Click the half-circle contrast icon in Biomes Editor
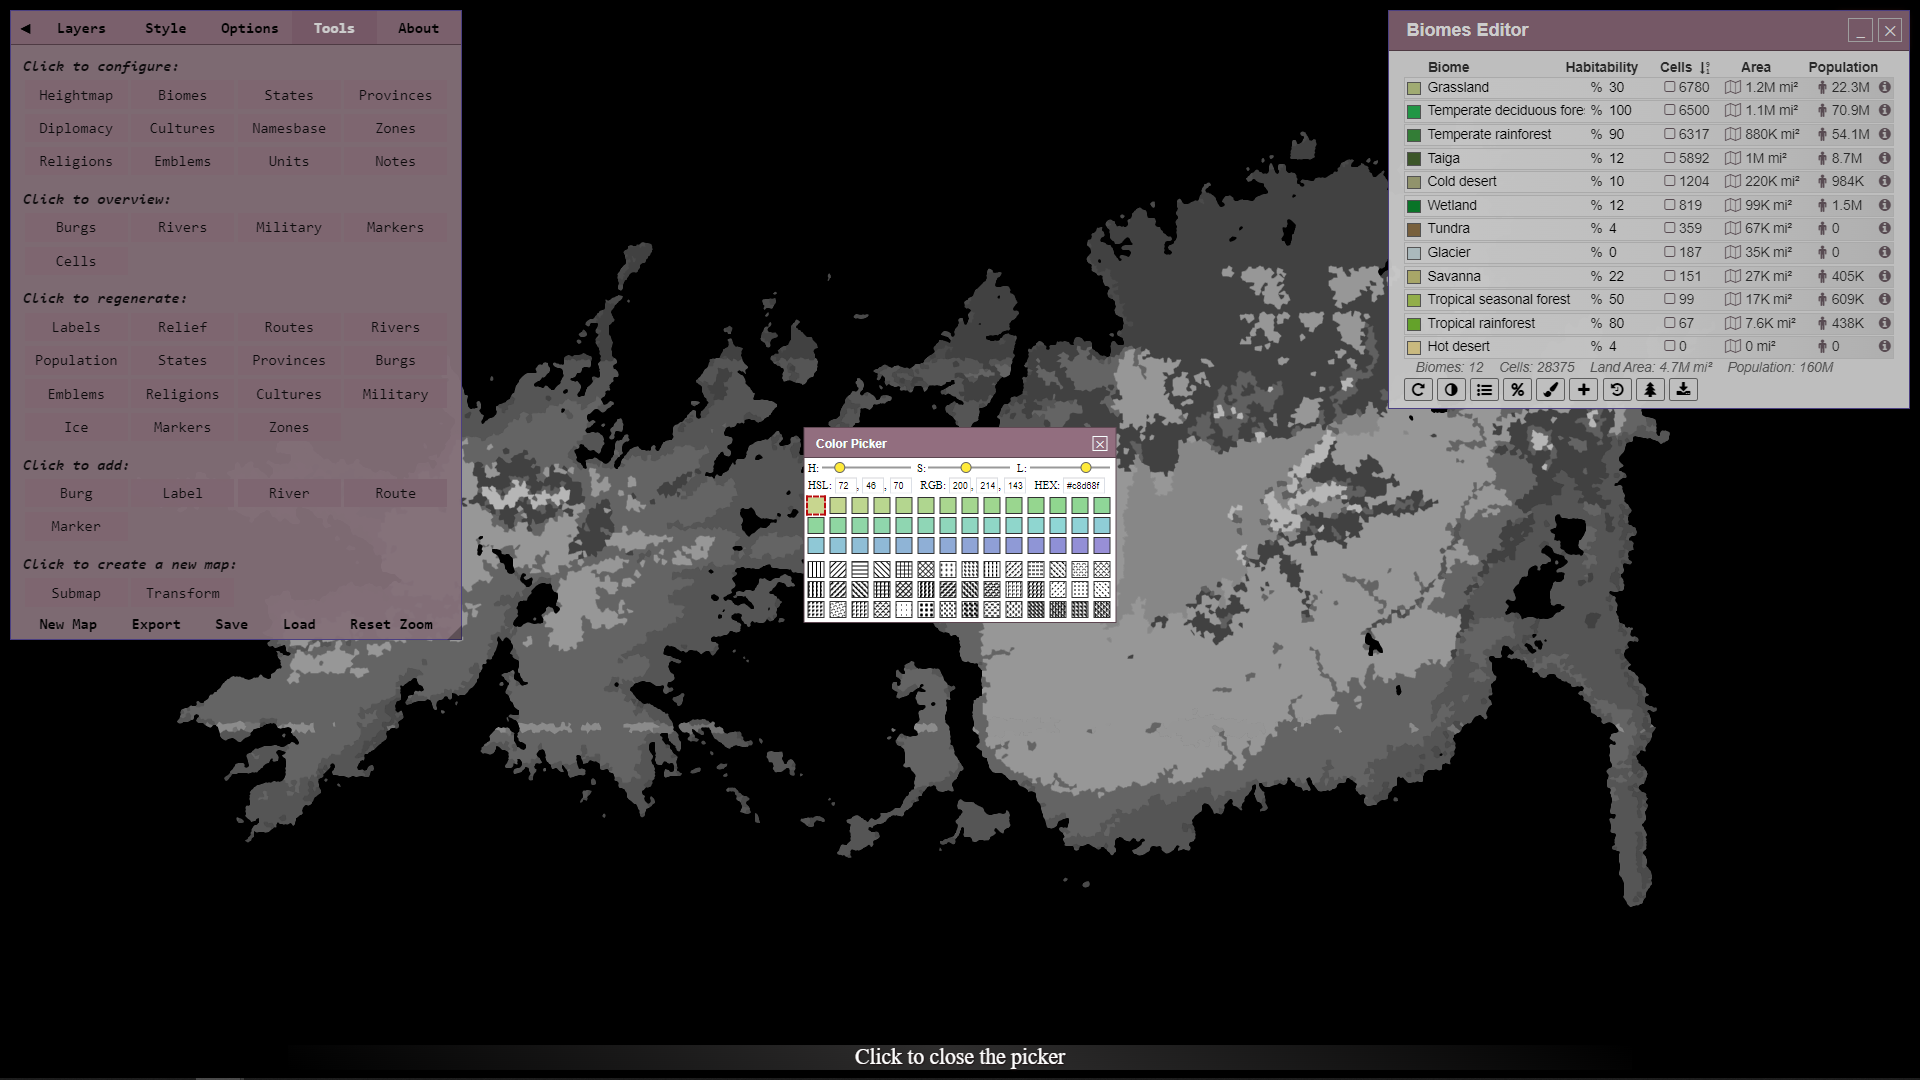This screenshot has height=1080, width=1920. click(x=1451, y=390)
